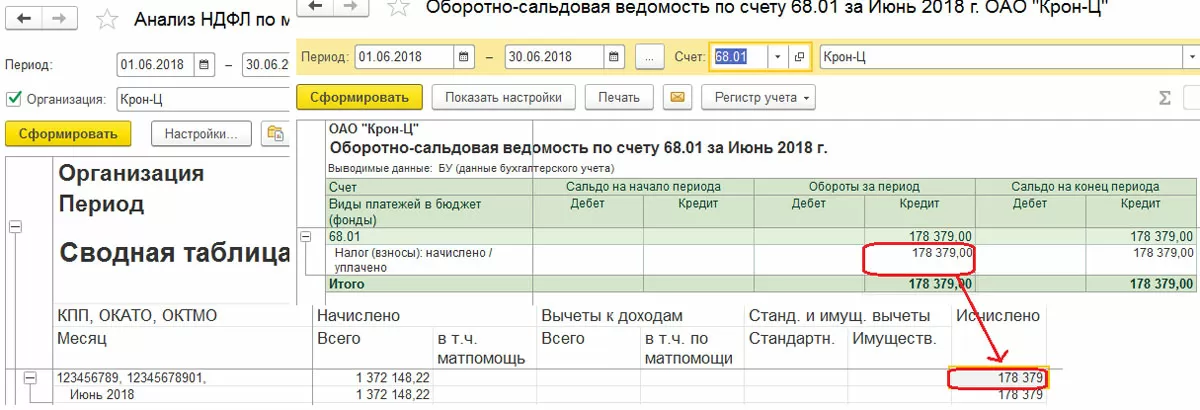Click Показать настройки button
Viewport: 1200px width, 410px height.
click(x=504, y=97)
